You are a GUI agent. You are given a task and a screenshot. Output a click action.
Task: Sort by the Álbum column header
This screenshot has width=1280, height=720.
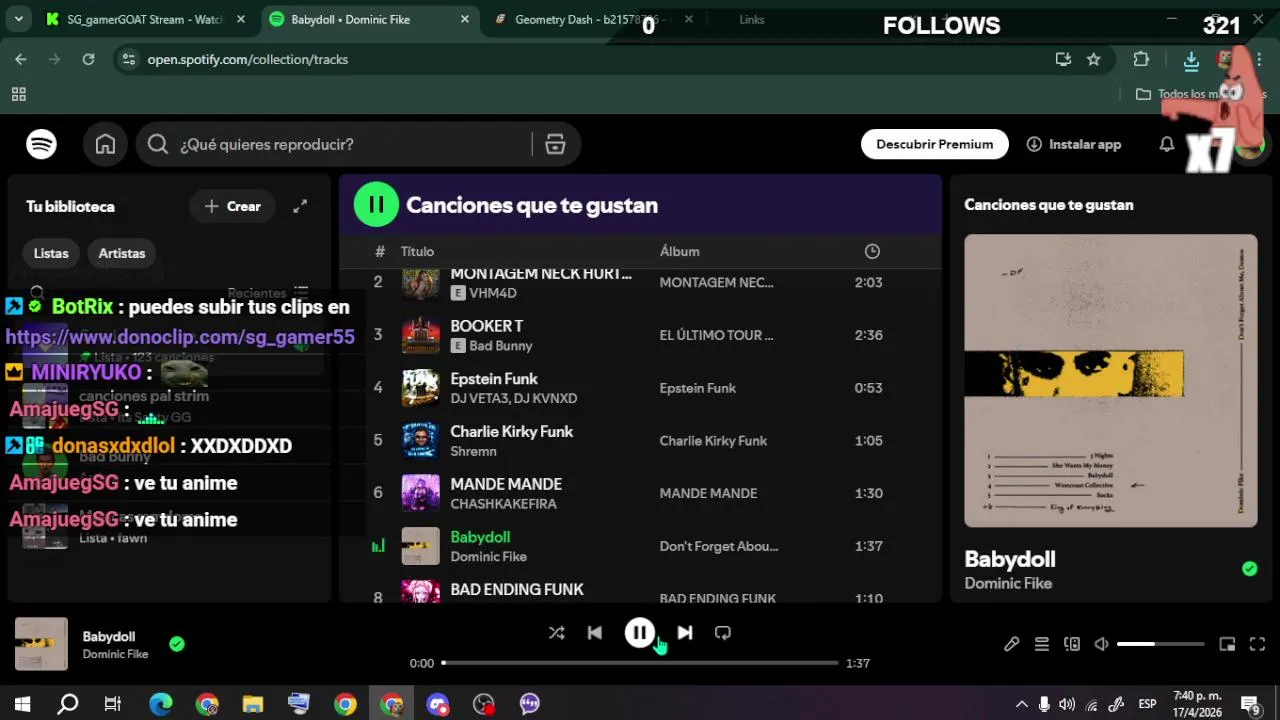680,251
